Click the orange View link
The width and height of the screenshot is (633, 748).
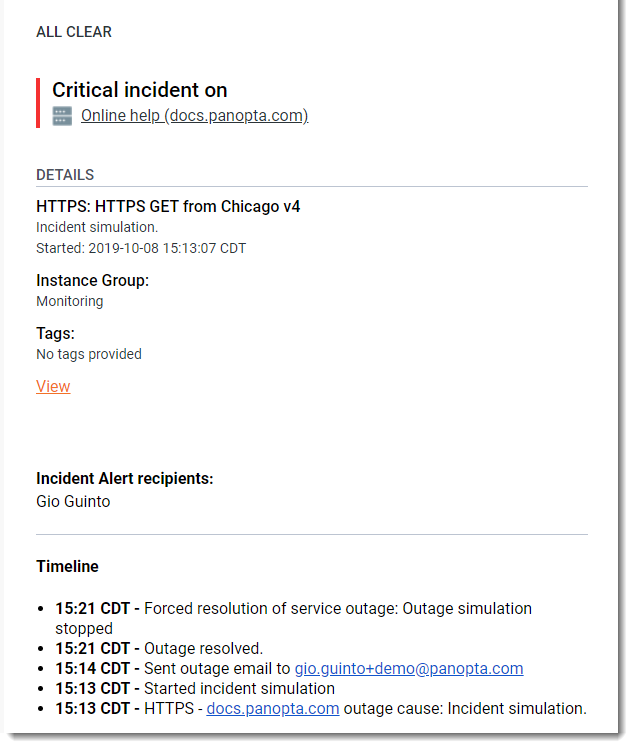[53, 386]
